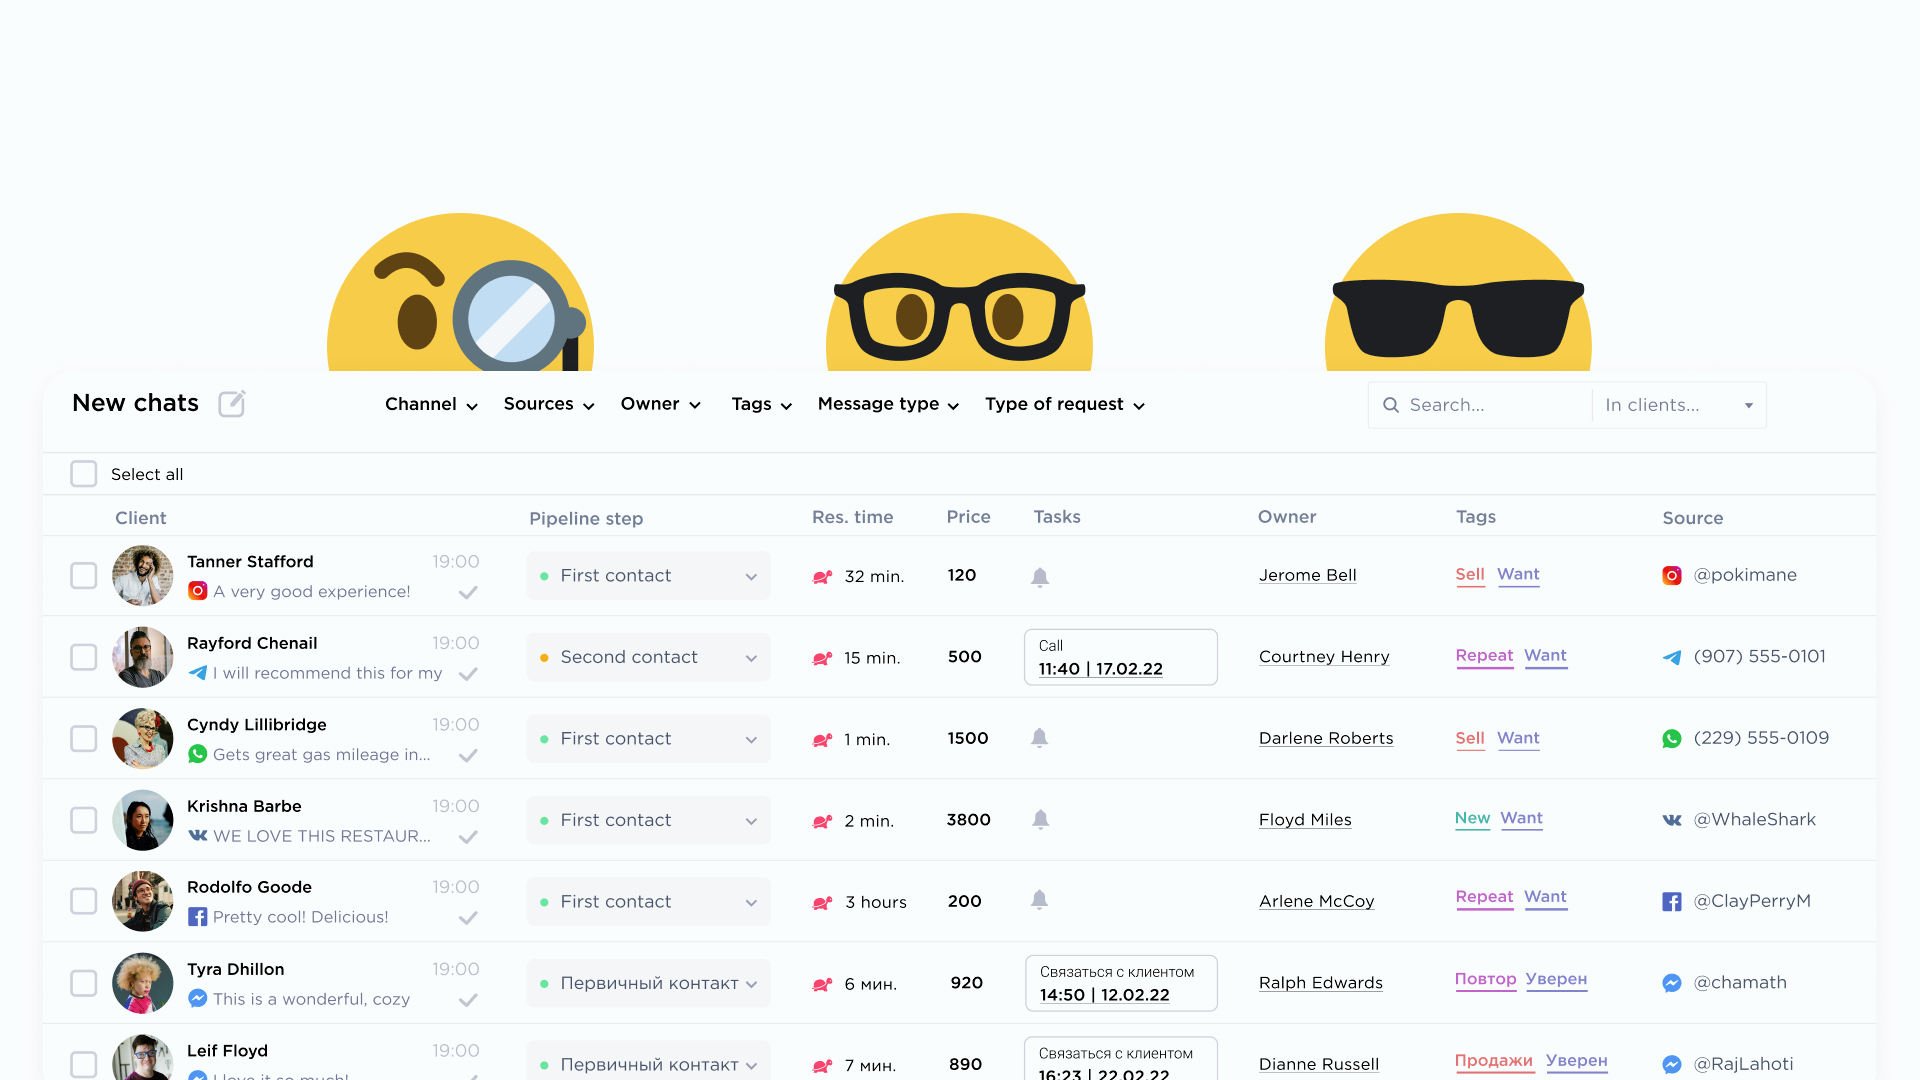The image size is (1920, 1080).
Task: Click the WhatsApp icon beside (229) 555-0109
Action: pyautogui.click(x=1672, y=739)
